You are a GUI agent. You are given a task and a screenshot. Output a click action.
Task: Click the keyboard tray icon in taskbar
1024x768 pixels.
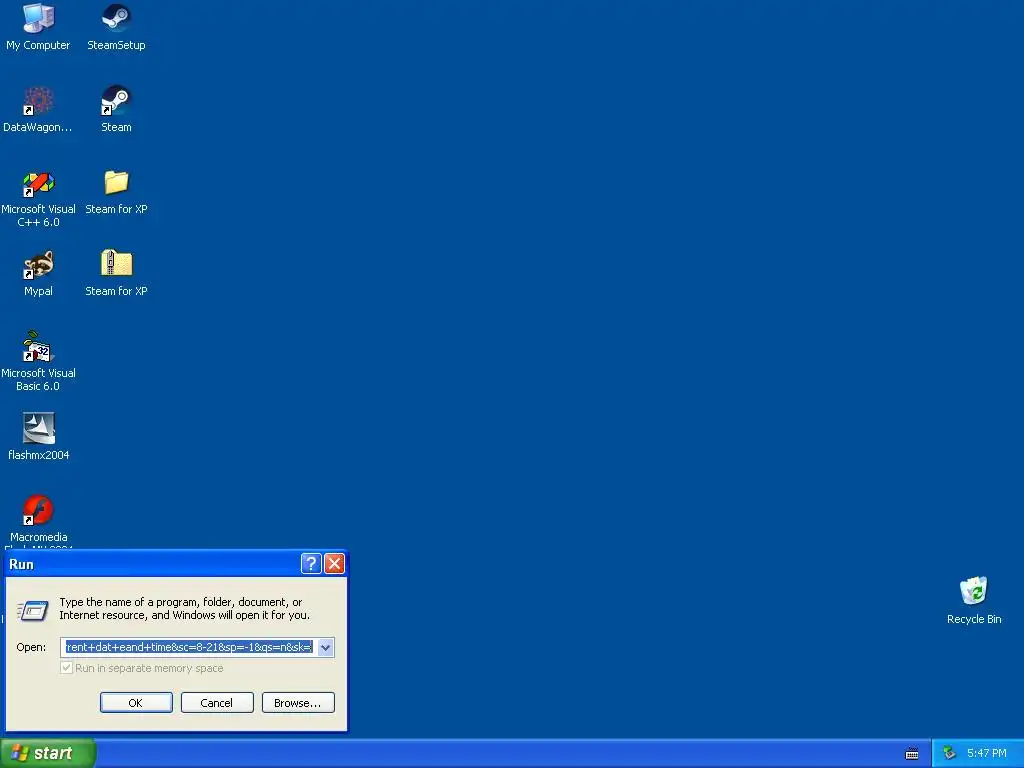click(912, 754)
